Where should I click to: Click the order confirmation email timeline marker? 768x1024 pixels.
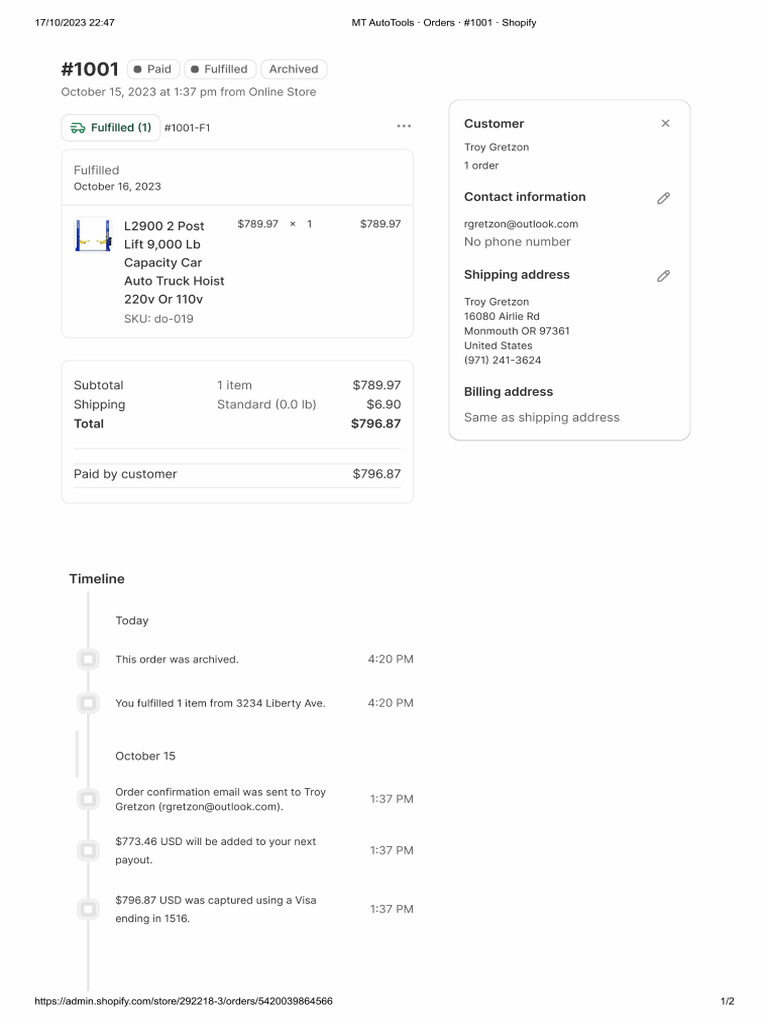click(88, 799)
